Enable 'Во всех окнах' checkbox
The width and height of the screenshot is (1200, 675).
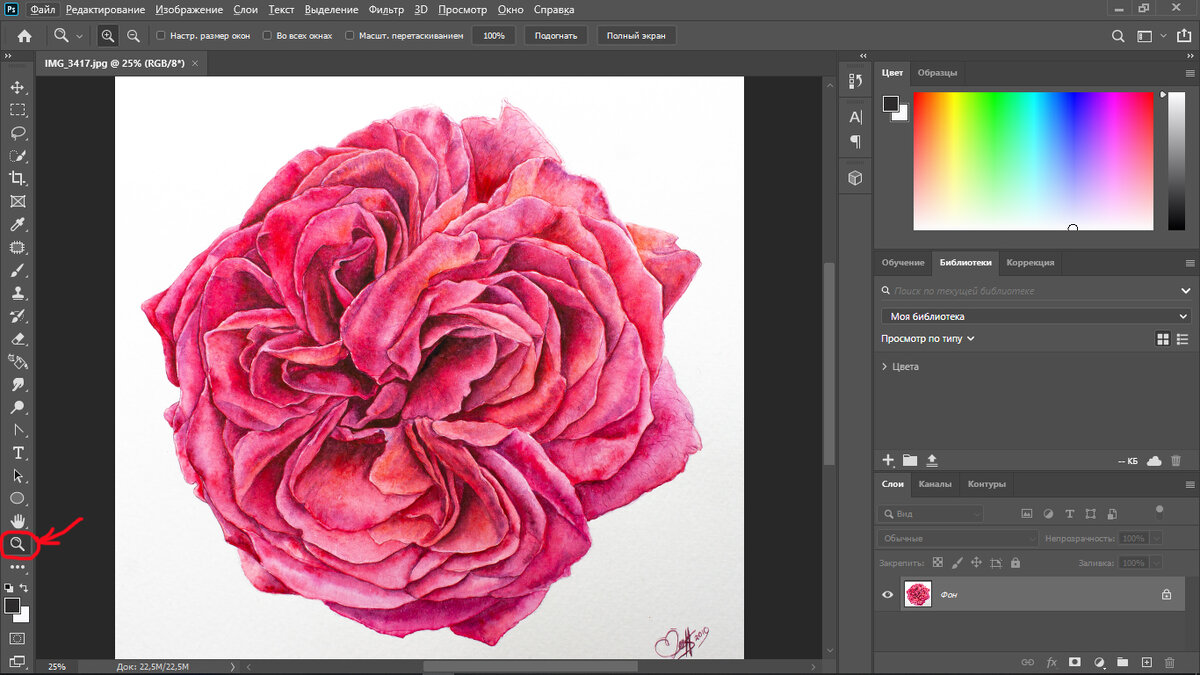pyautogui.click(x=267, y=36)
